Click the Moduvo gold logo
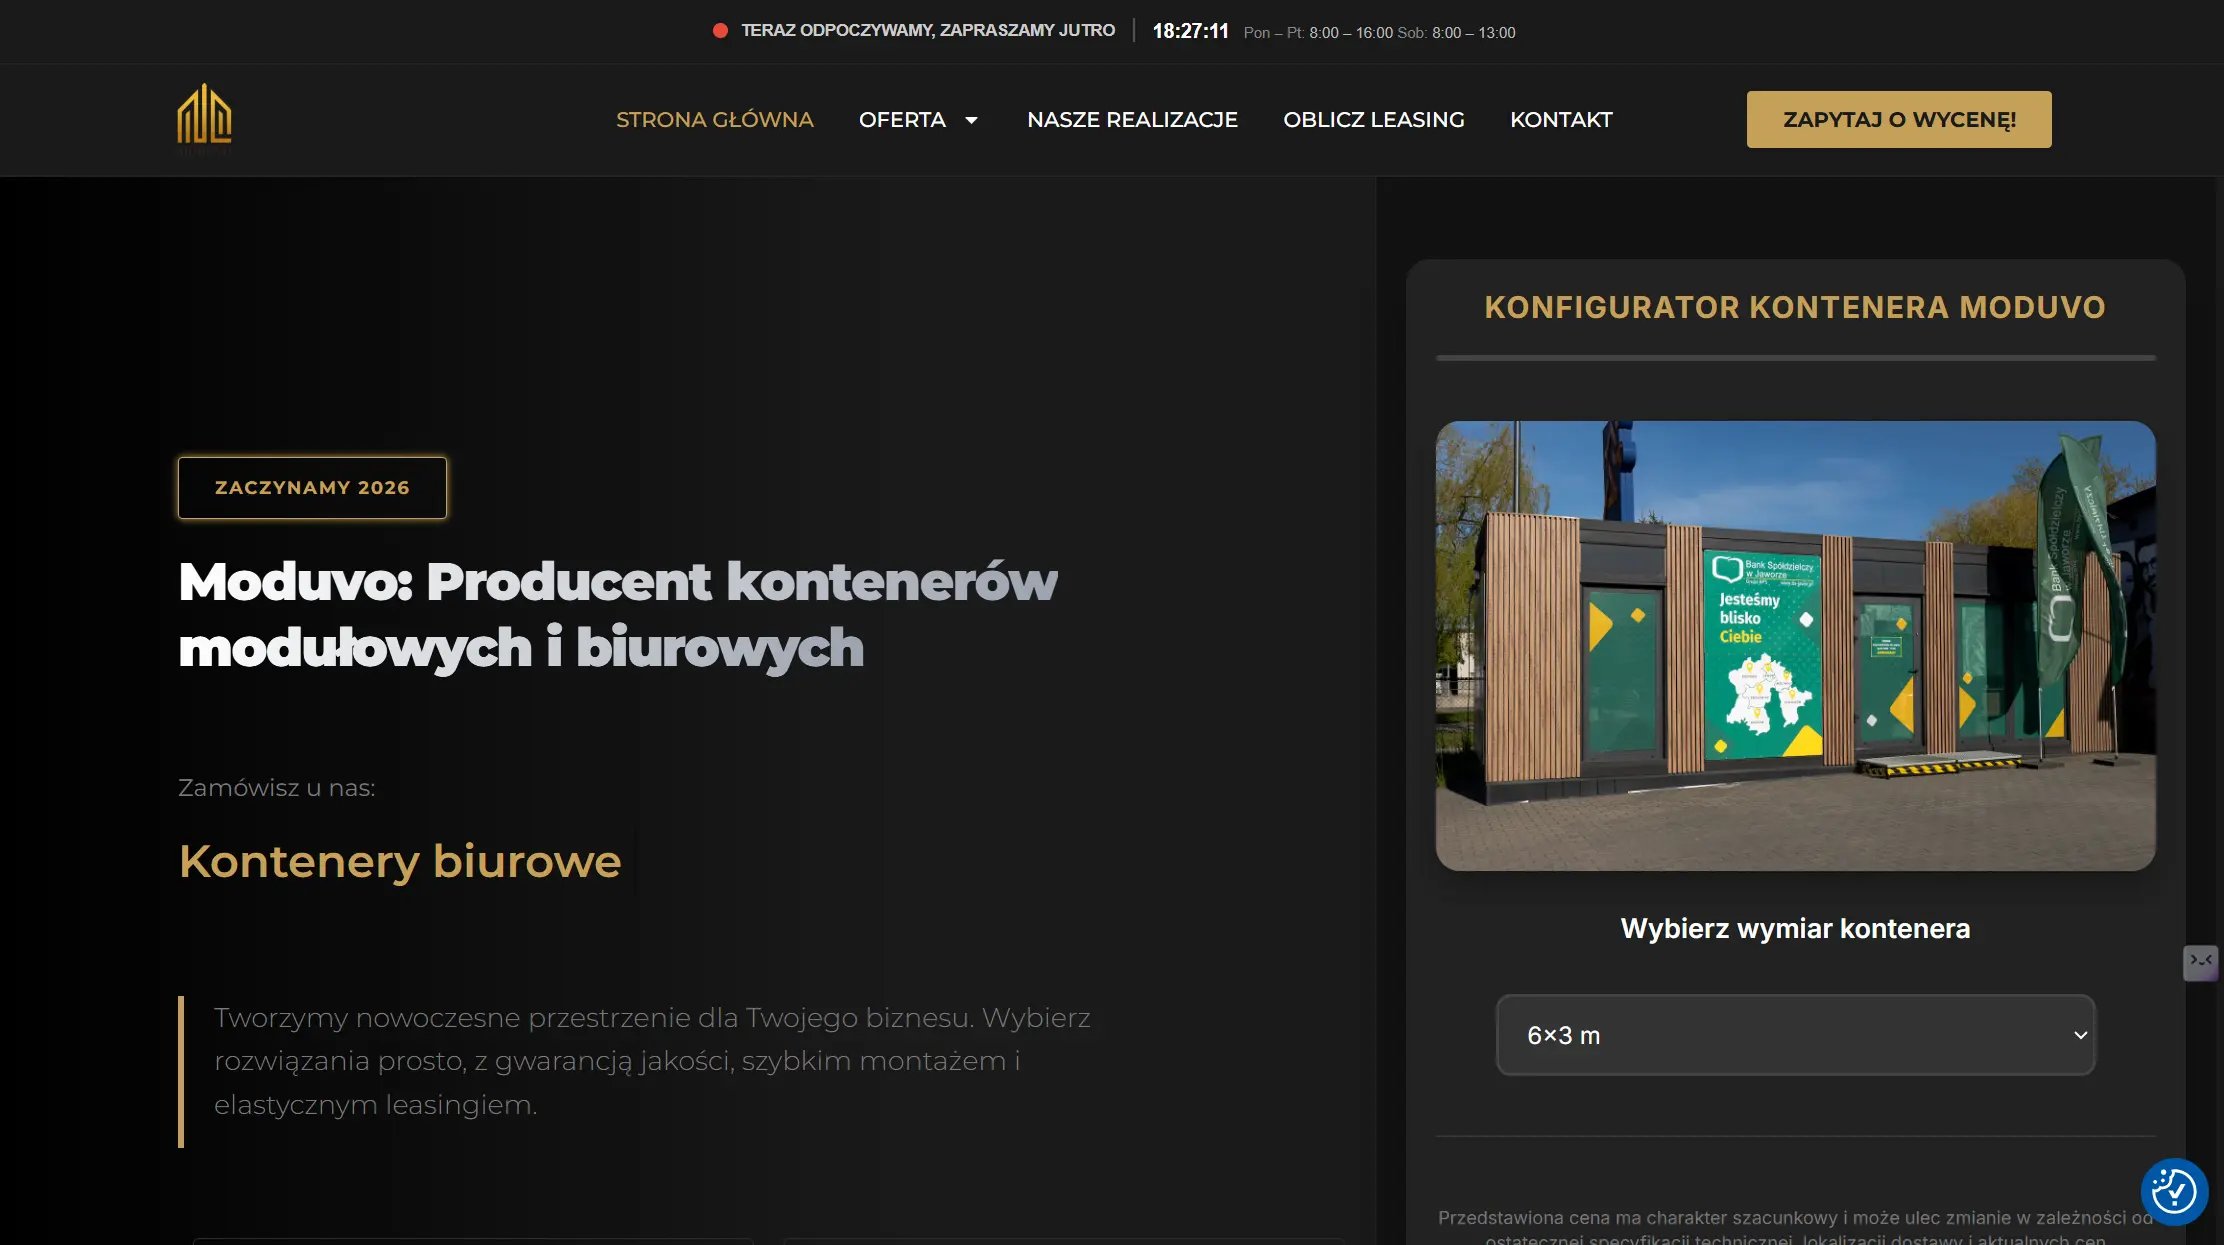Screen dimensions: 2224x1245 (204, 119)
